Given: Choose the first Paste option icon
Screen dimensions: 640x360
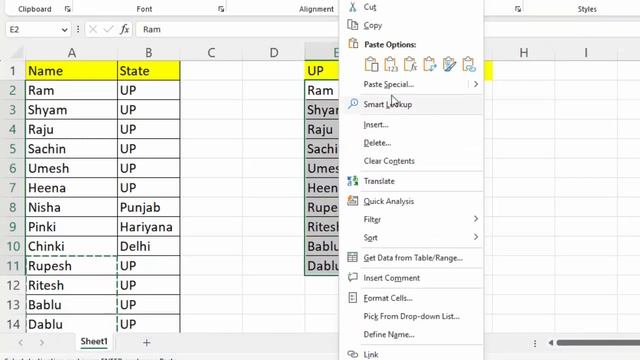Looking at the screenshot, I should (371, 64).
